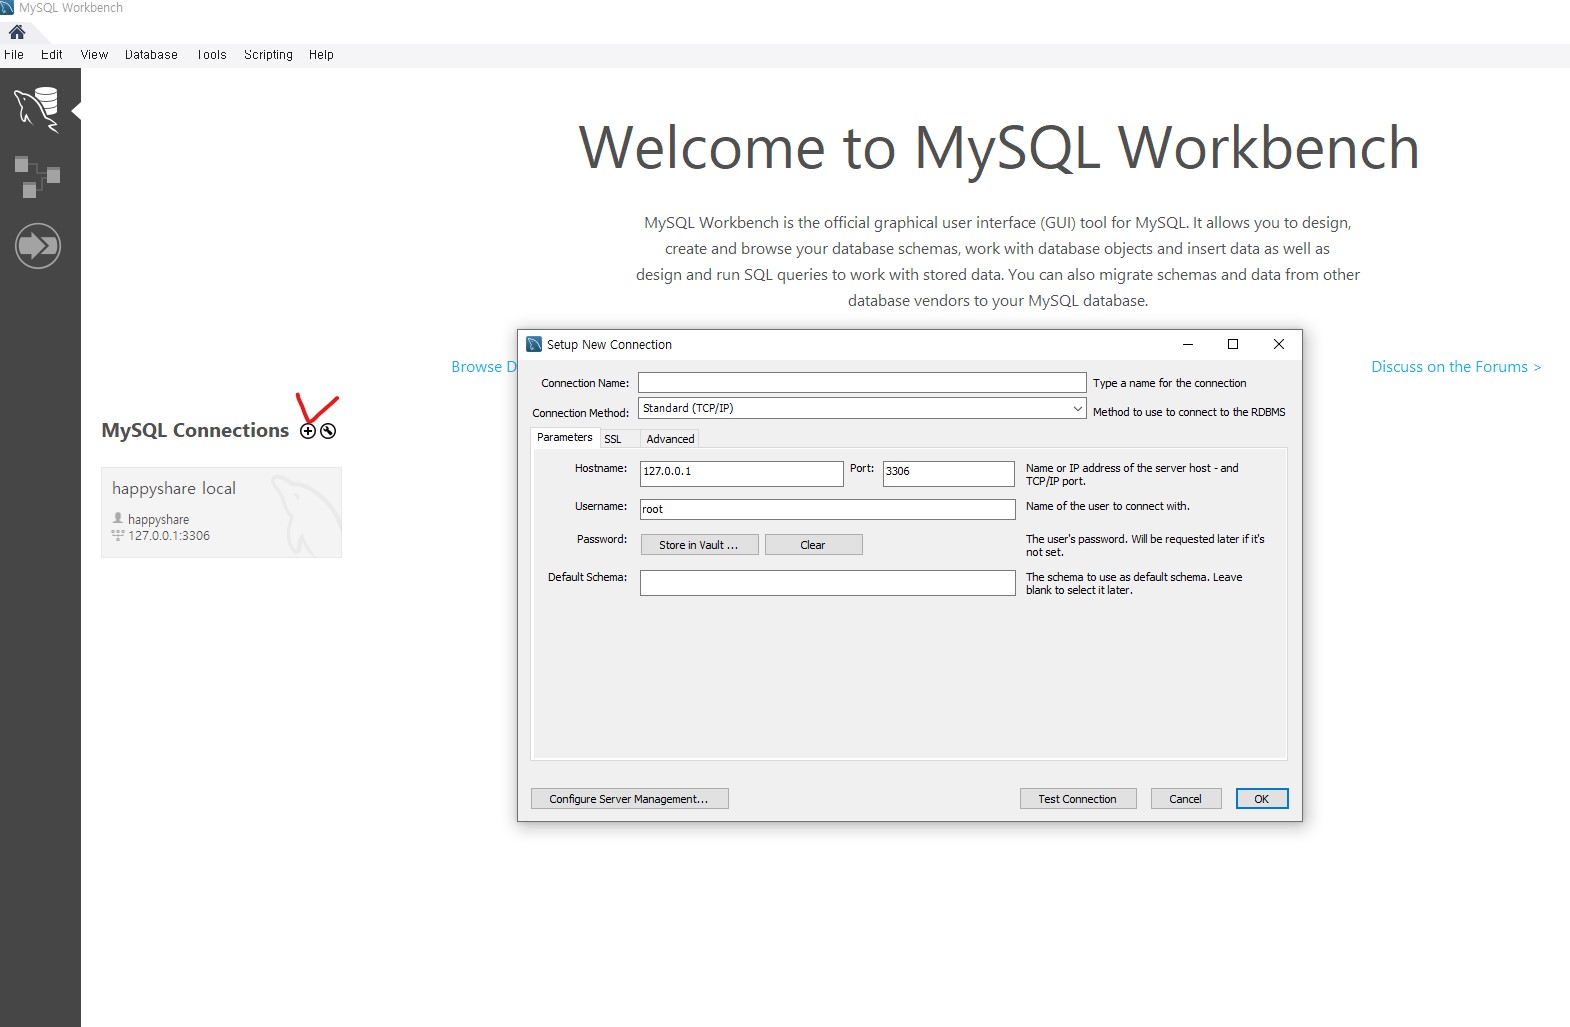
Task: Add new MySQL connection plus icon
Action: click(308, 431)
